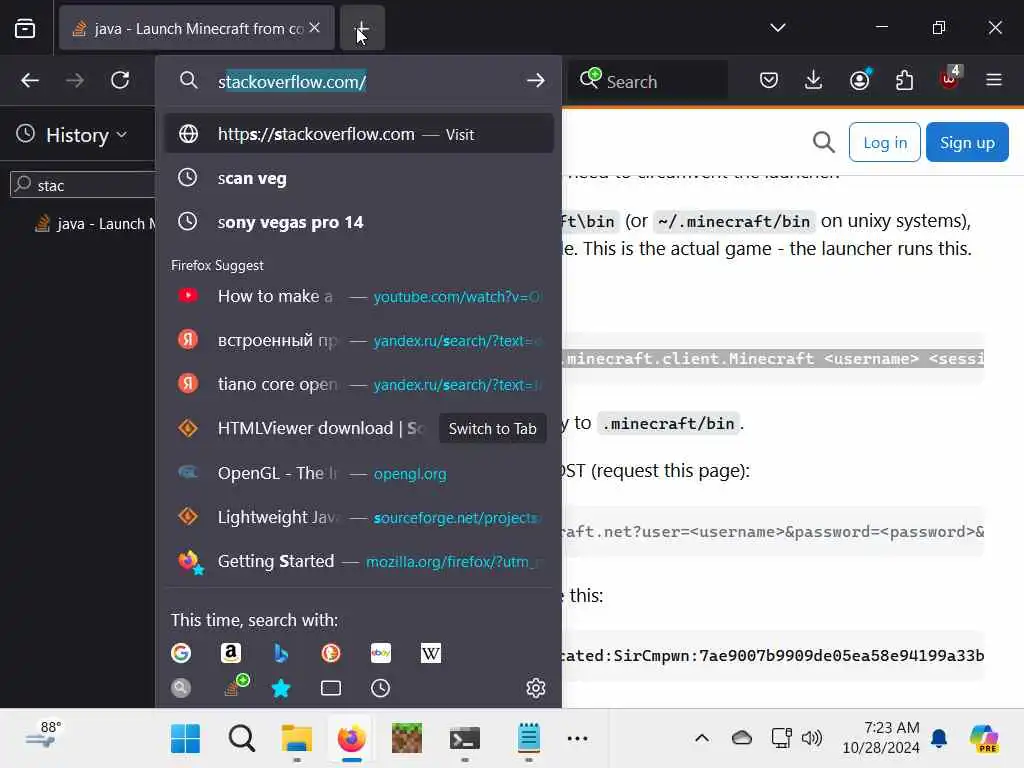Search this time with Amazon
The image size is (1024, 768).
(x=231, y=653)
